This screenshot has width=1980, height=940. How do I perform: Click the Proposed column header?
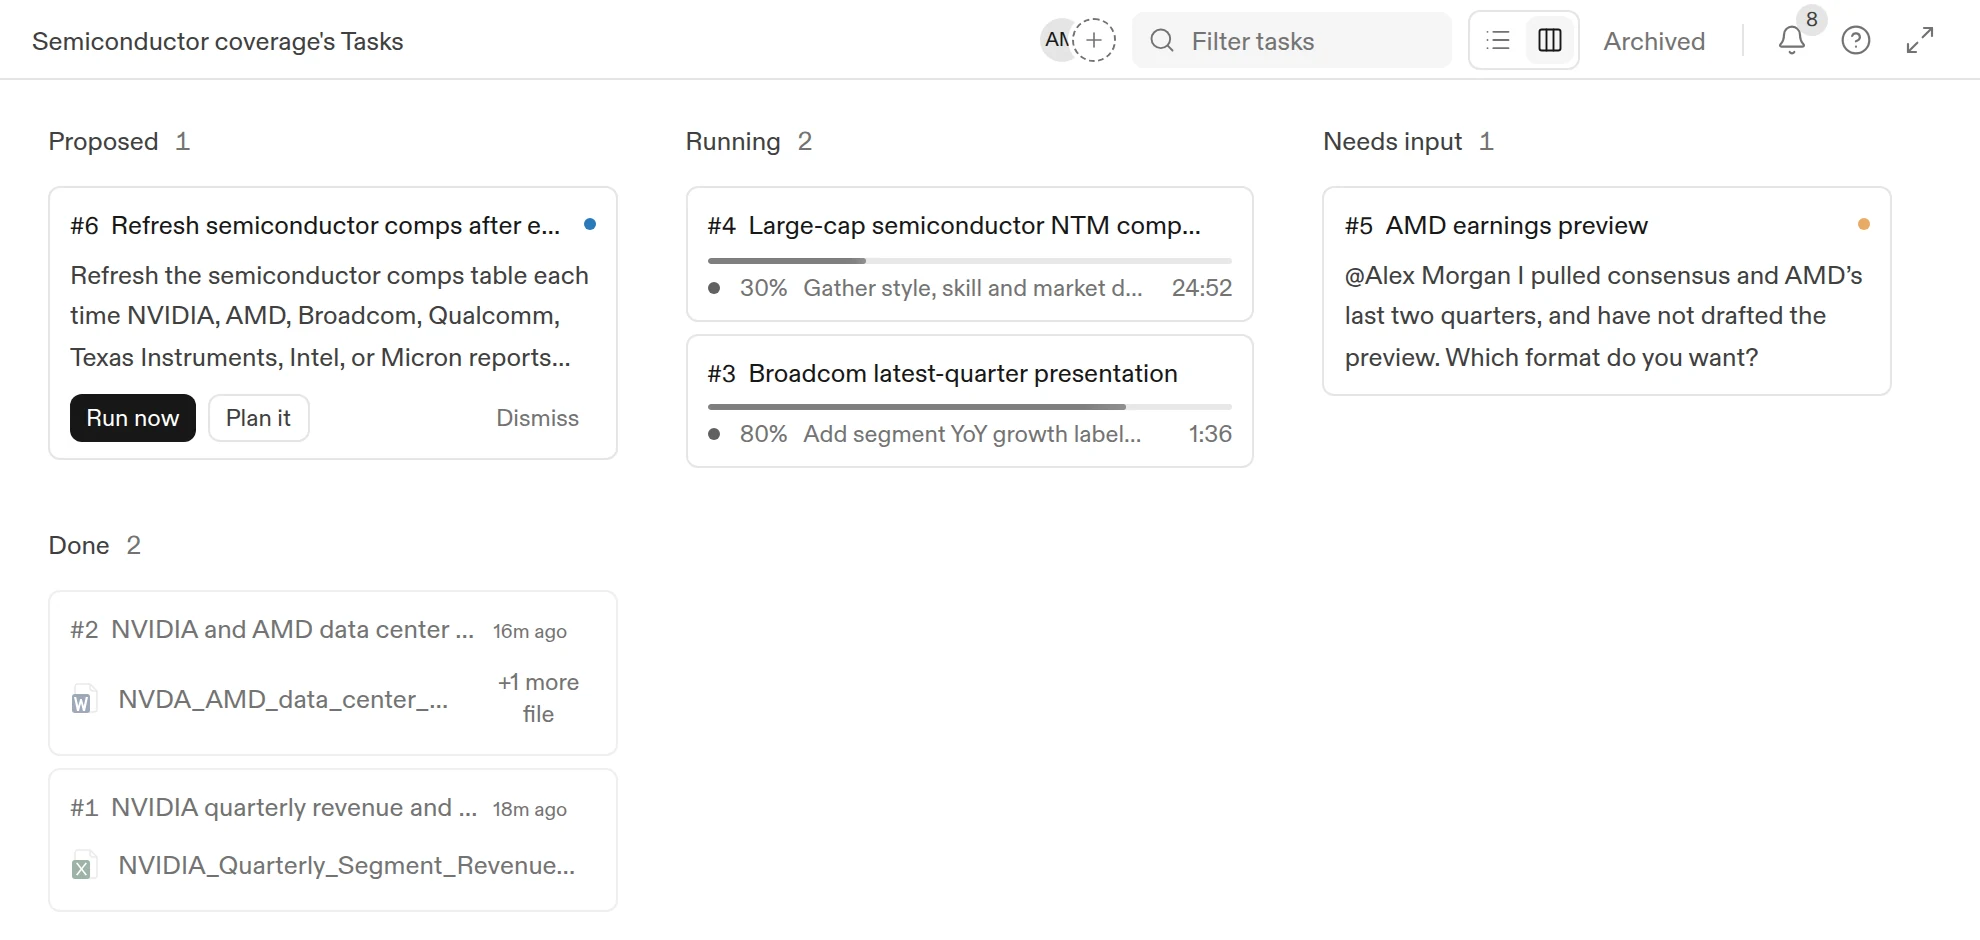coord(103,142)
